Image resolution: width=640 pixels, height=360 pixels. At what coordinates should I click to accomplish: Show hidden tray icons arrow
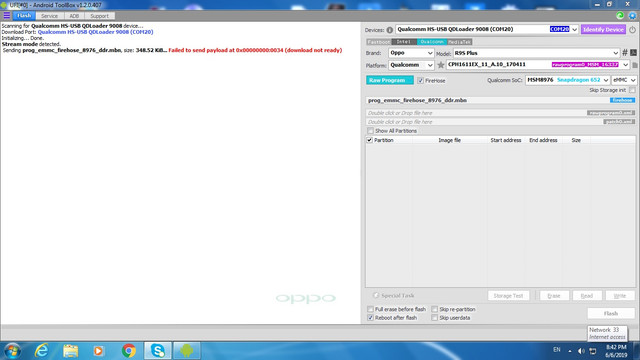click(x=570, y=351)
